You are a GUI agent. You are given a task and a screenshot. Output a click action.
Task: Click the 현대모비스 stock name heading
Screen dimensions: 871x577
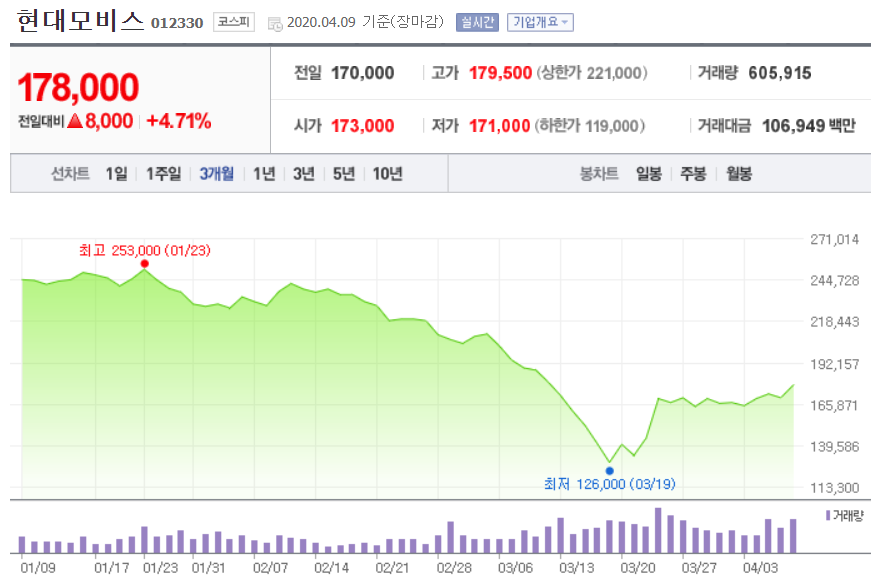(x=81, y=21)
